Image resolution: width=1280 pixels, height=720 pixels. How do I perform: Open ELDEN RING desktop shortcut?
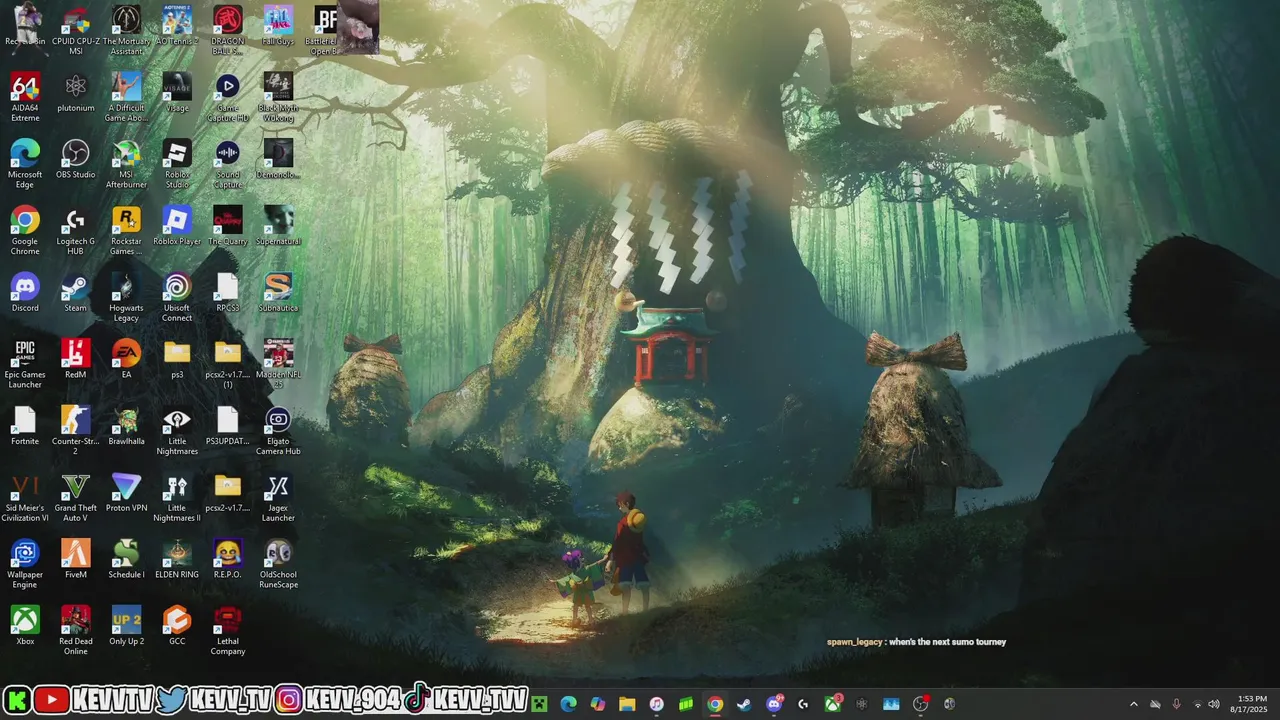(x=177, y=559)
